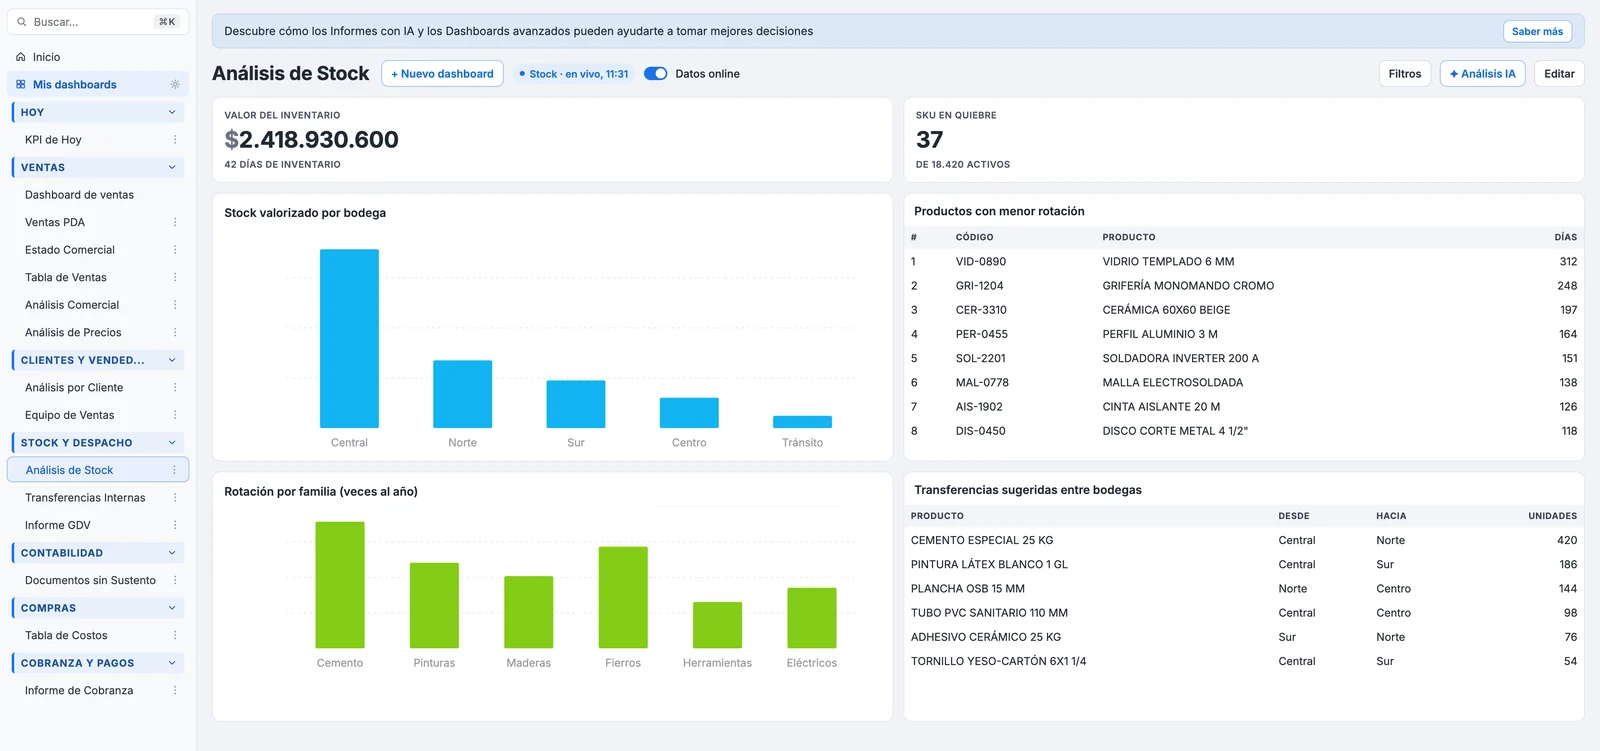Viewport: 1600px width, 751px height.
Task: Select Análisis de Stock in sidebar
Action: [98, 470]
